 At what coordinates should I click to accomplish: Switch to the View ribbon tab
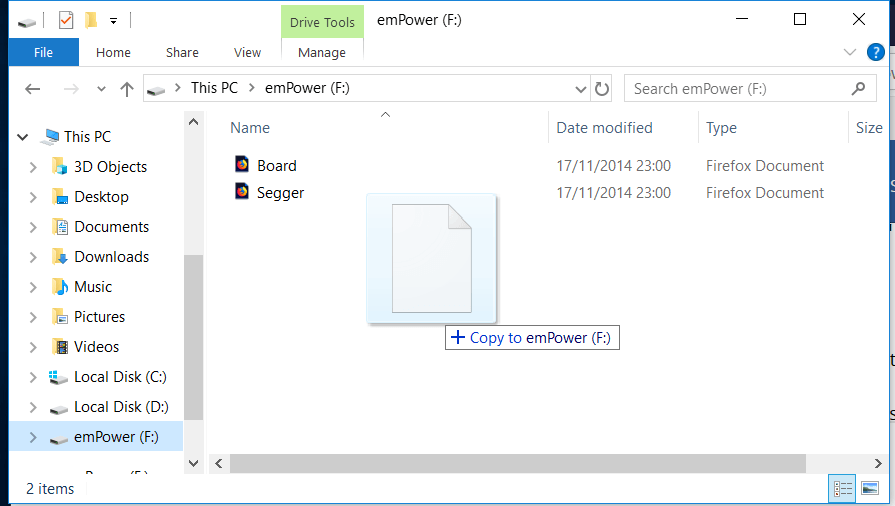tap(247, 53)
